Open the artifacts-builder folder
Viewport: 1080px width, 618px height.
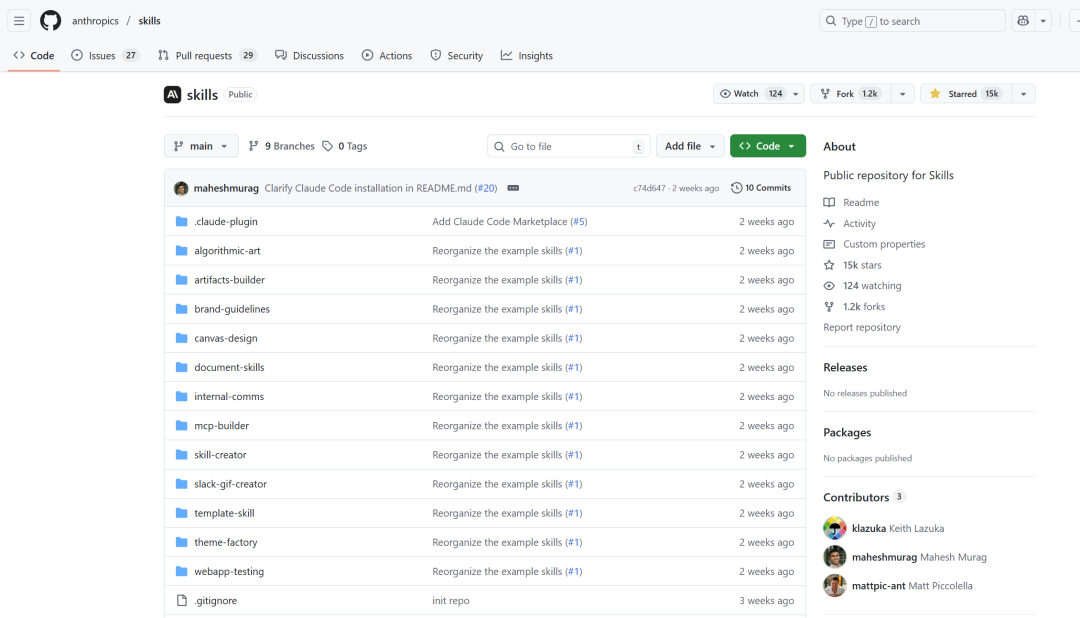pyautogui.click(x=229, y=280)
